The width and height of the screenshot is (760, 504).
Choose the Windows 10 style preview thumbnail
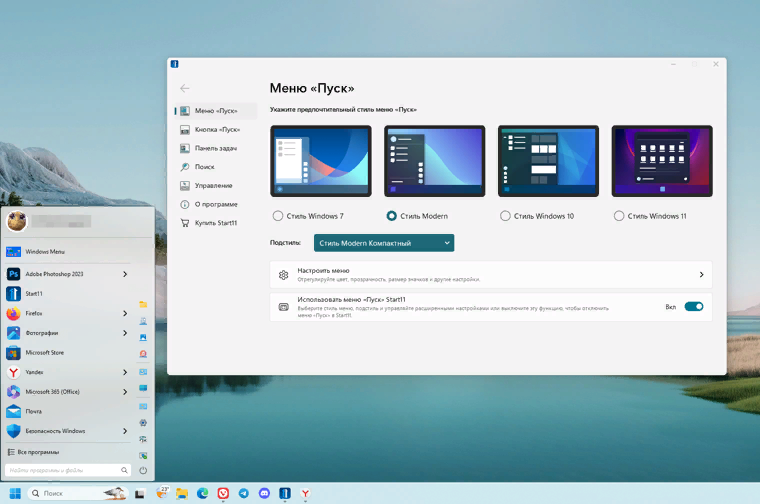tap(548, 161)
